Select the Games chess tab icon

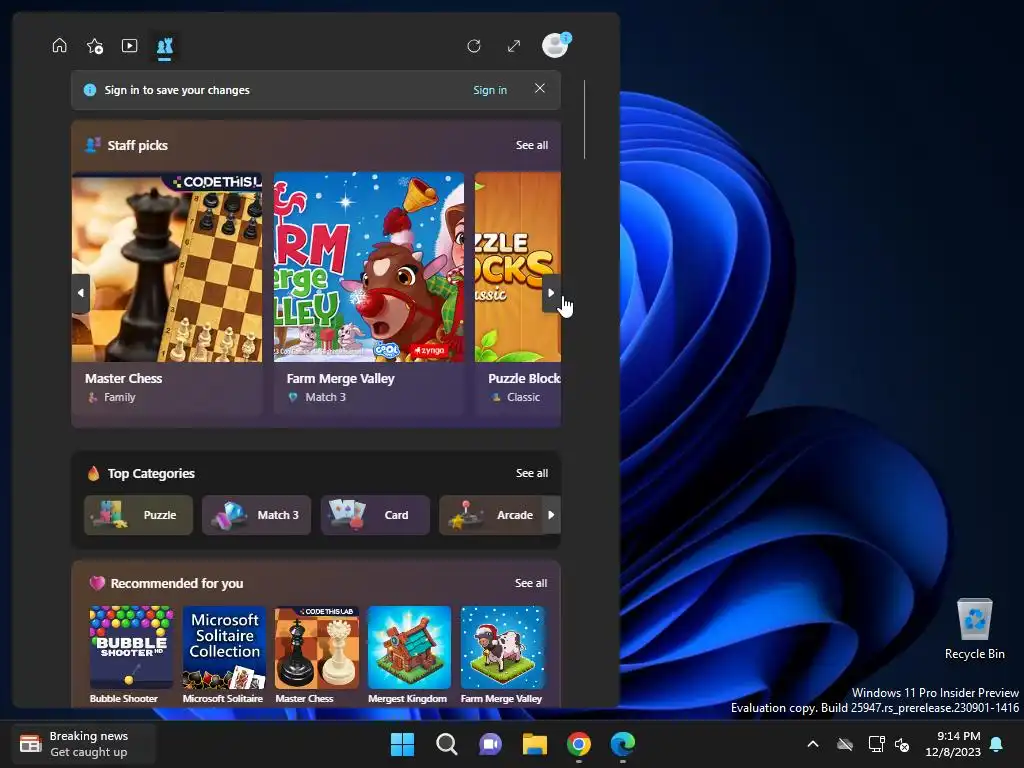click(165, 46)
